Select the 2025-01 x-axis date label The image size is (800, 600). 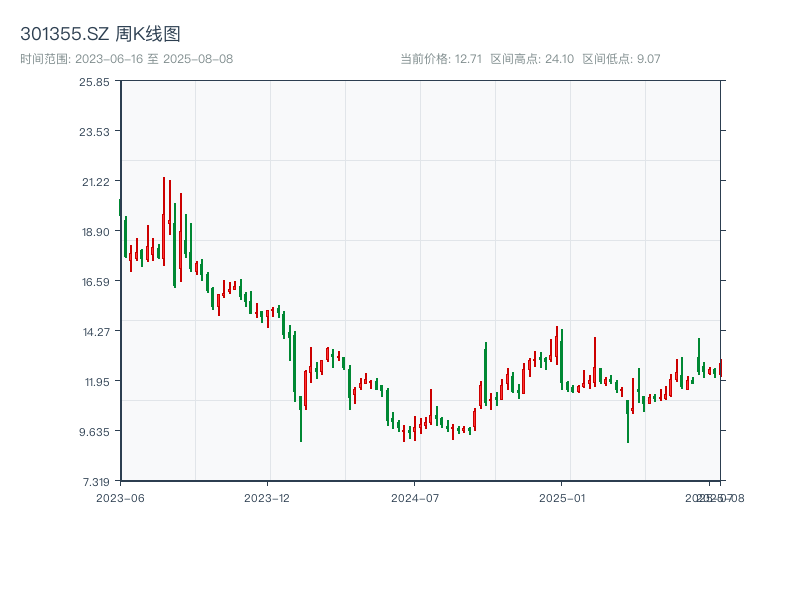(562, 497)
